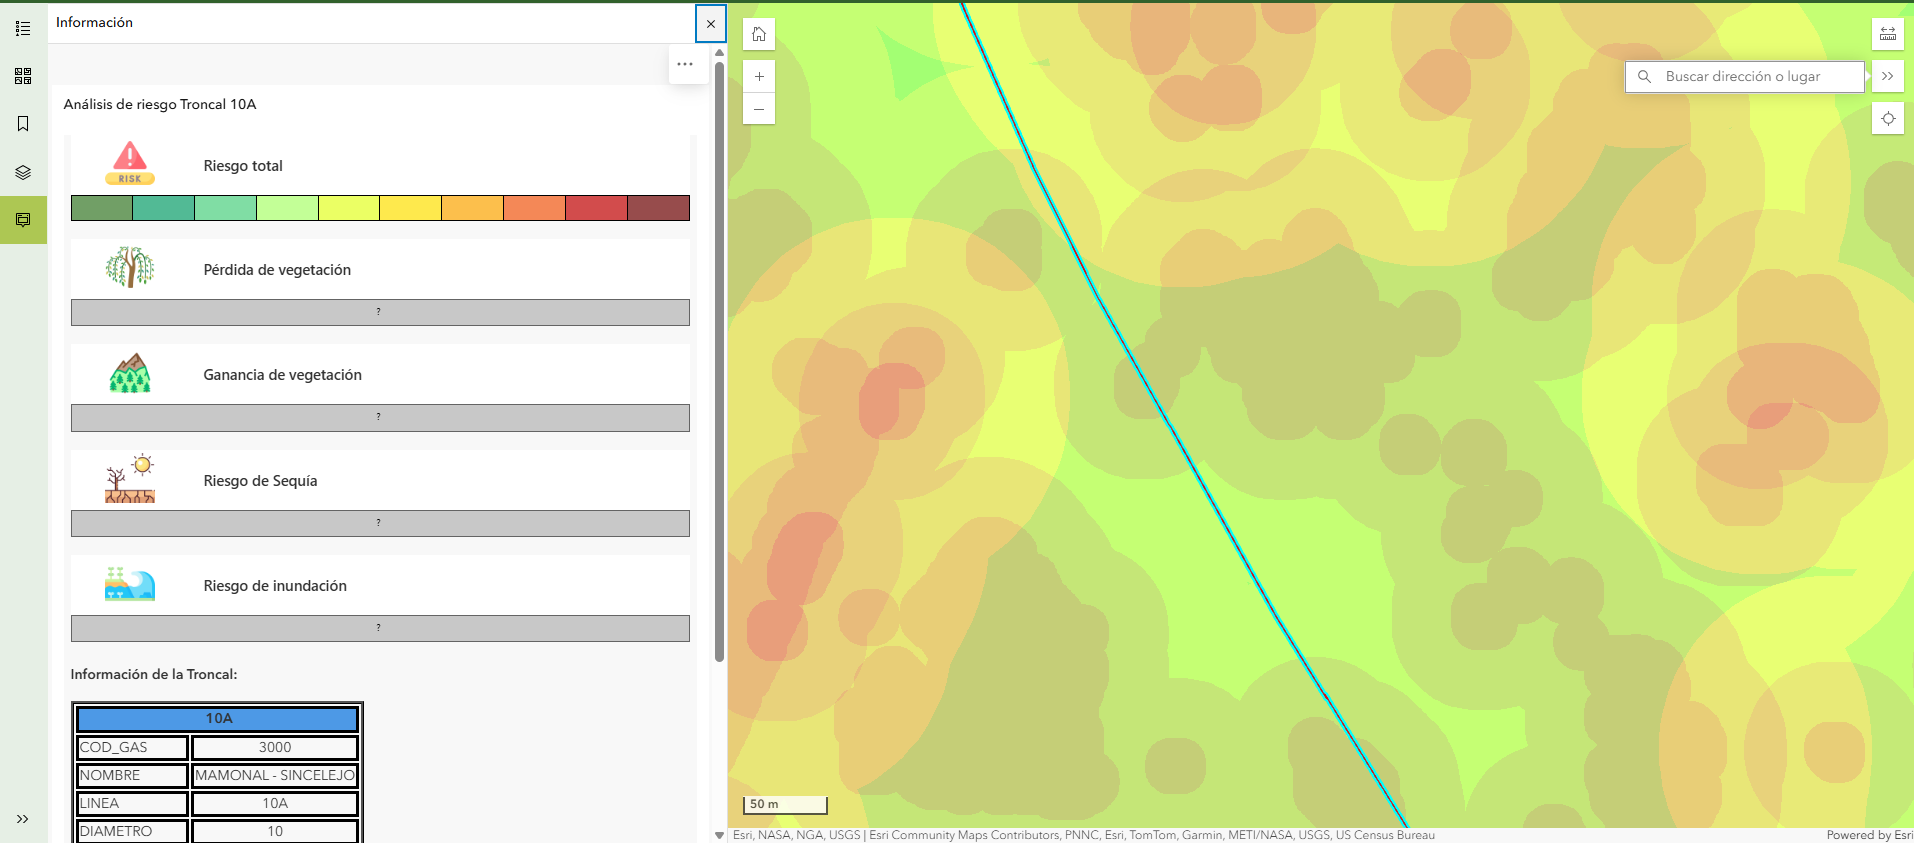This screenshot has height=843, width=1914.
Task: Select the 'Análisis de riesgo Troncal 10A' heading
Action: [160, 104]
